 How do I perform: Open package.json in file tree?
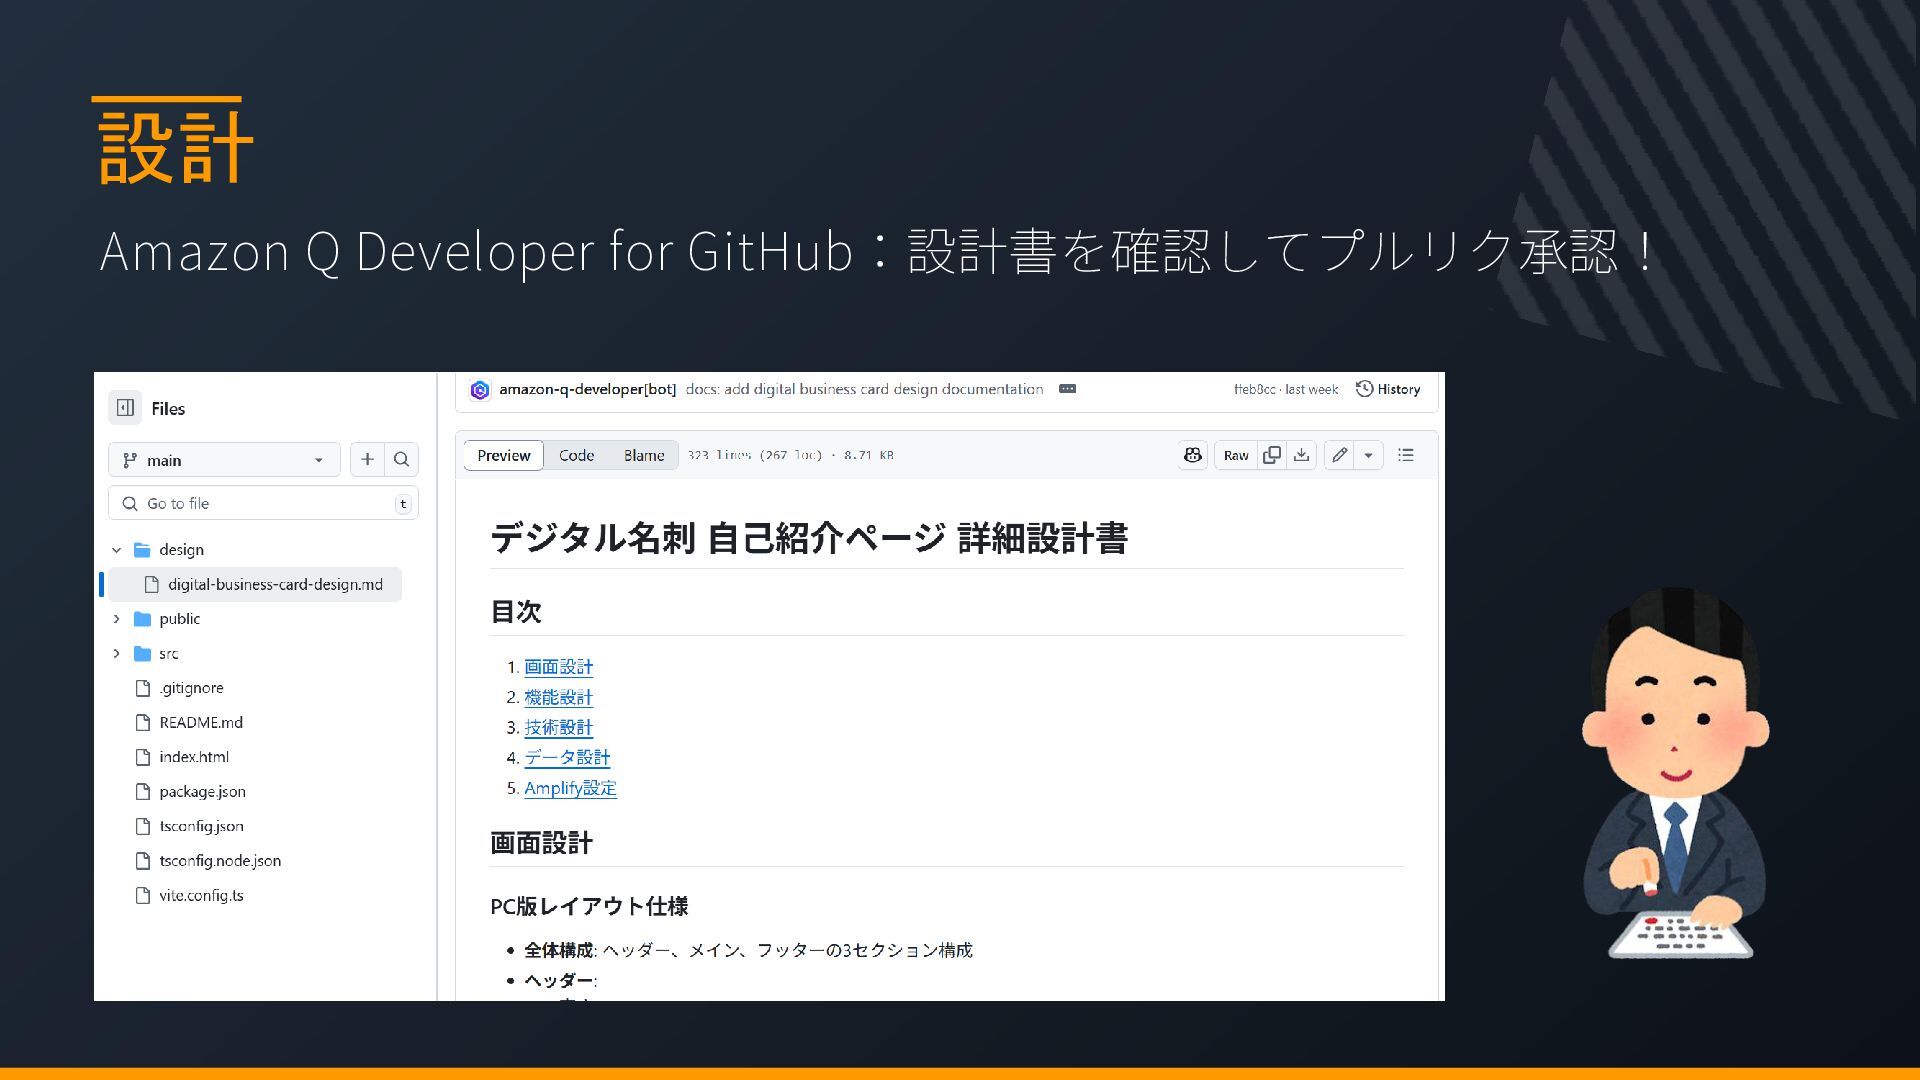click(x=202, y=792)
